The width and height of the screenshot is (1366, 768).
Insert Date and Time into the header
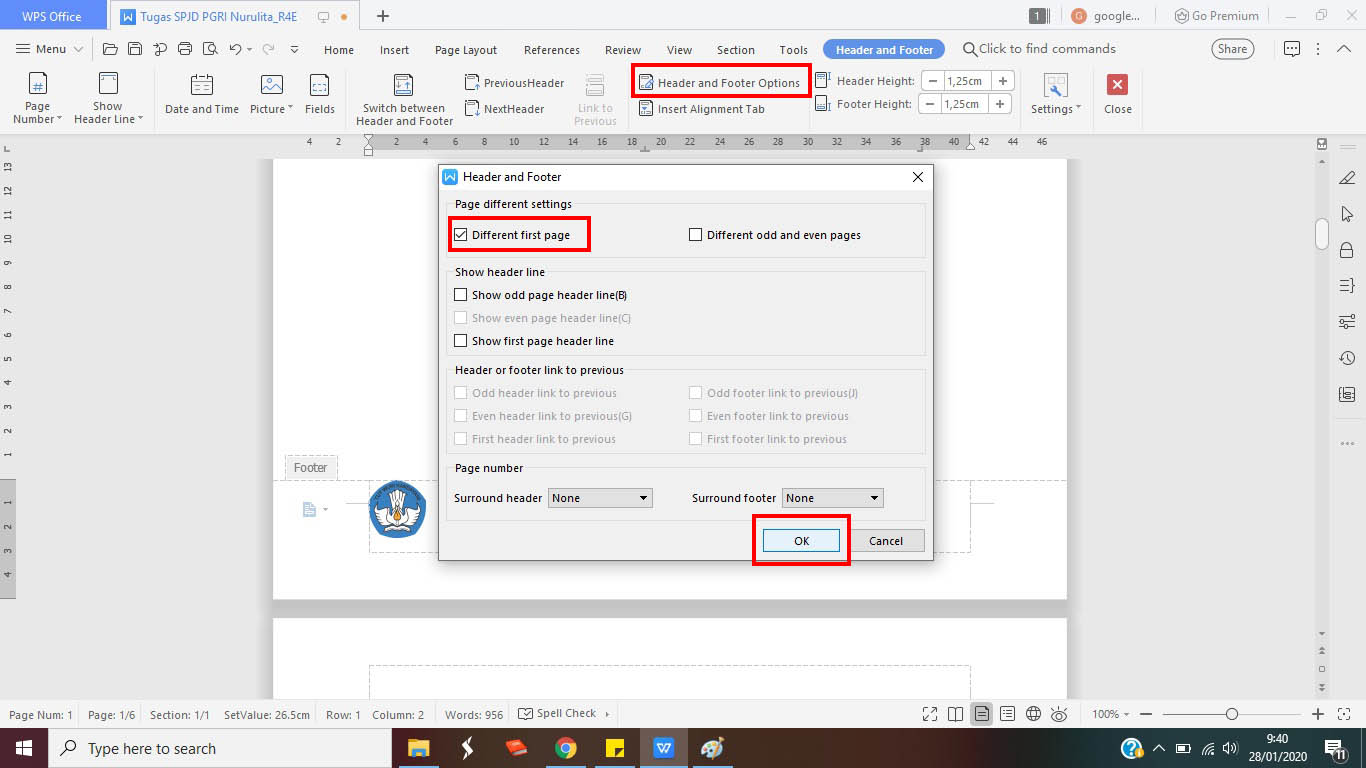pyautogui.click(x=200, y=95)
